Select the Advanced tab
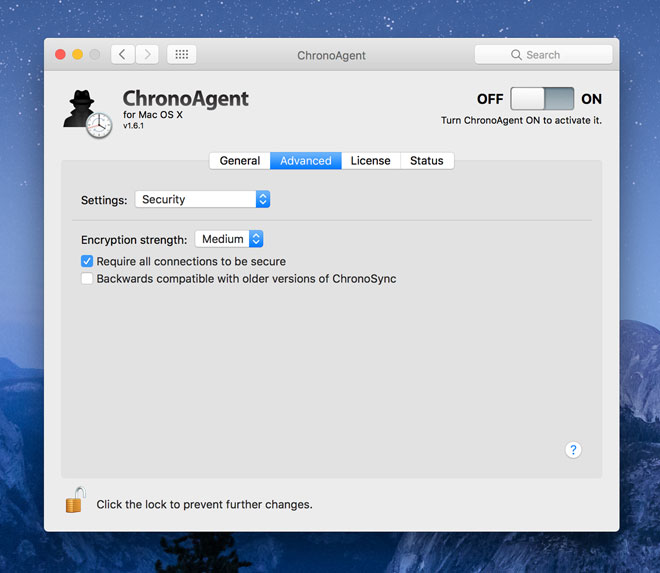Image resolution: width=660 pixels, height=573 pixels. 306,161
